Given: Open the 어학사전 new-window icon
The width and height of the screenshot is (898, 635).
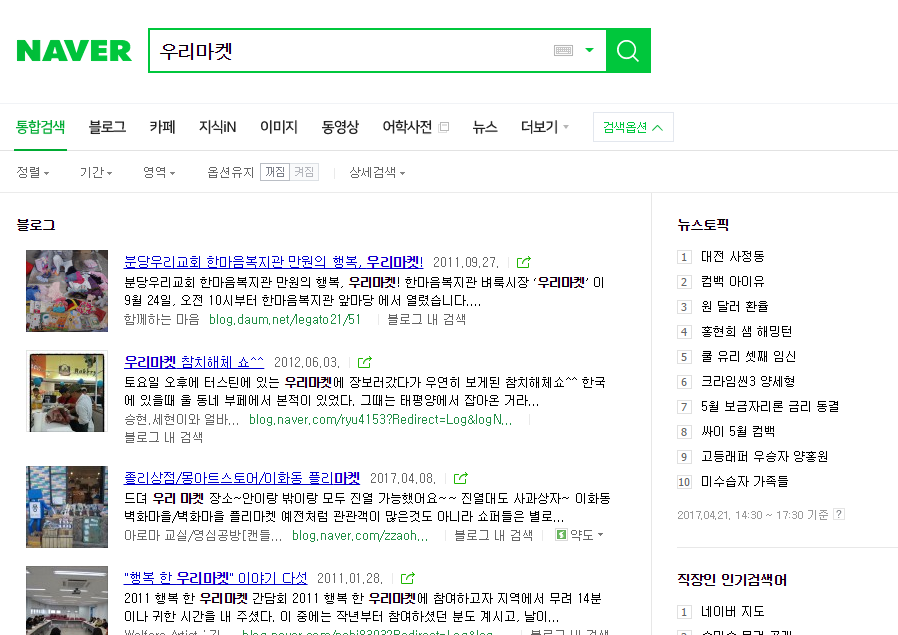Looking at the screenshot, I should [444, 127].
